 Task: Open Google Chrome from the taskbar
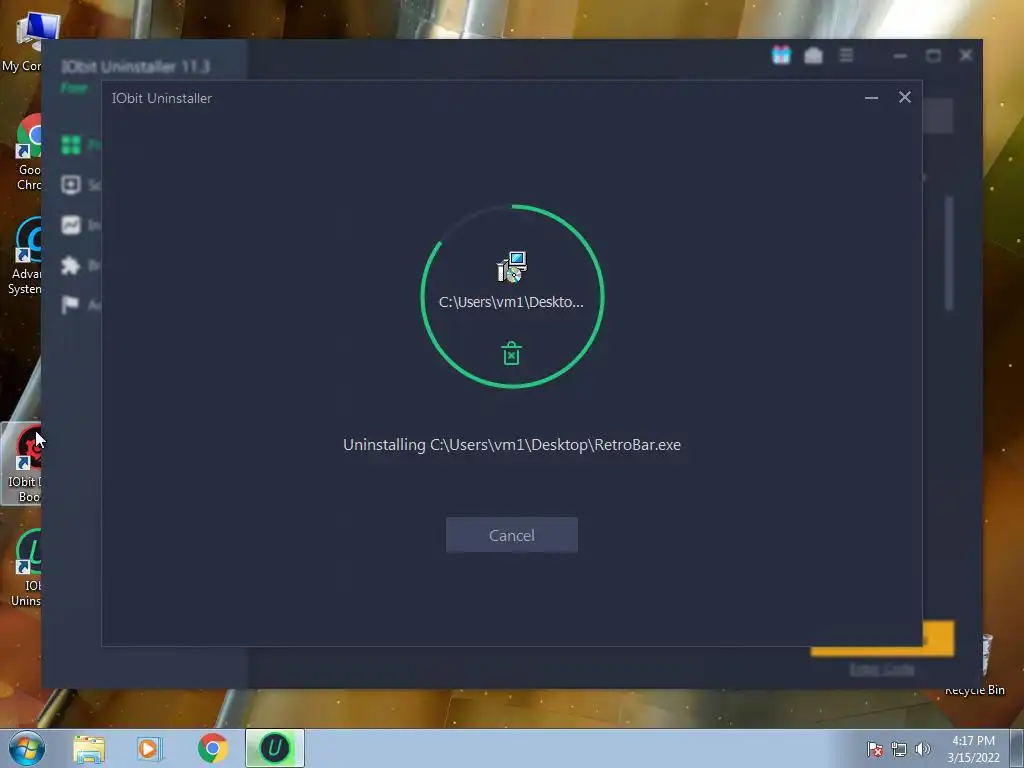pos(212,748)
